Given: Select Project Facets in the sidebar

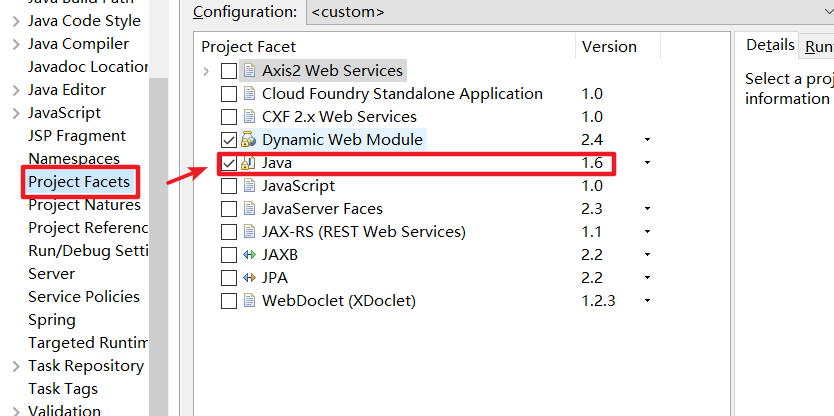Looking at the screenshot, I should pos(79,182).
